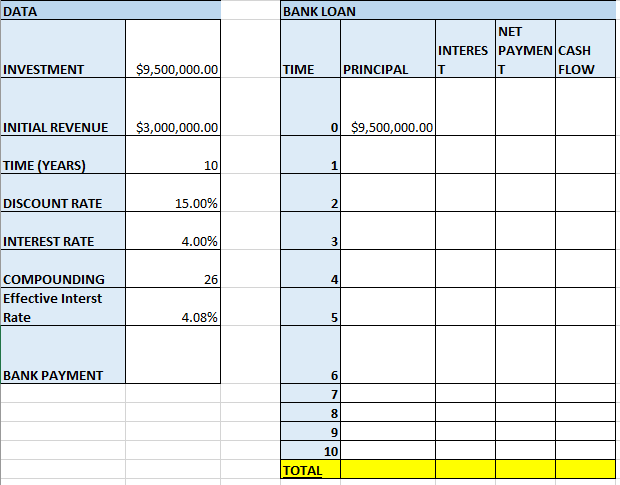Screen dimensions: 620x485
Task: Select the INTEREST RATE label cell
Action: [x=63, y=230]
